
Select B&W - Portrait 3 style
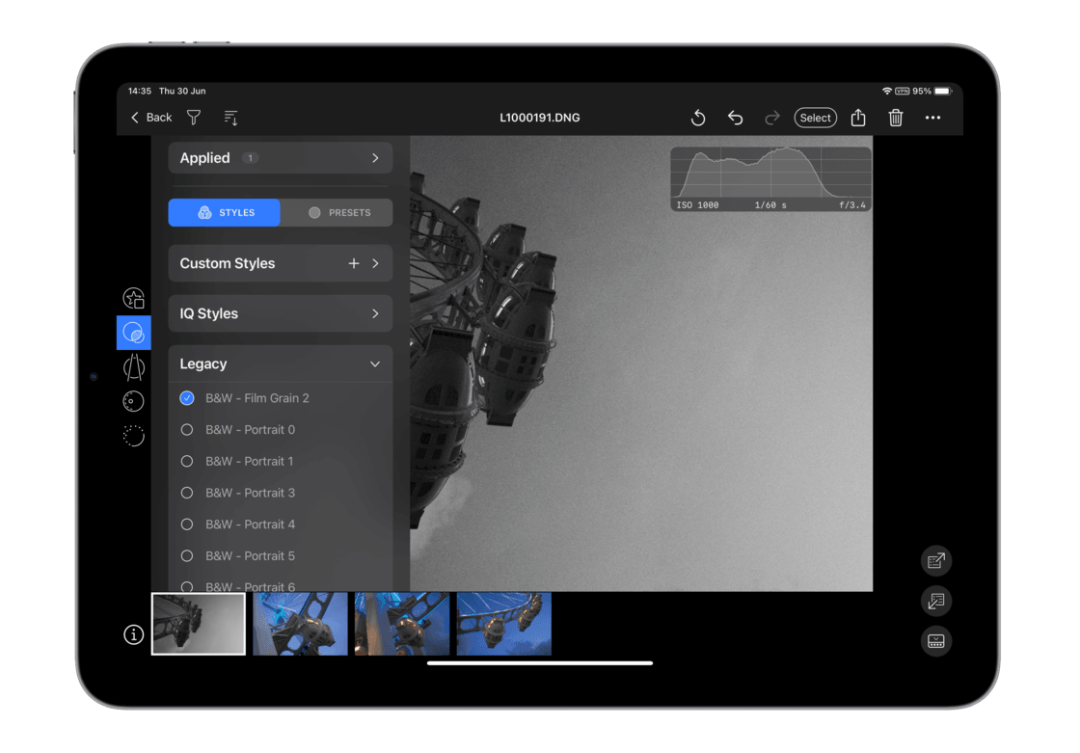(x=187, y=493)
